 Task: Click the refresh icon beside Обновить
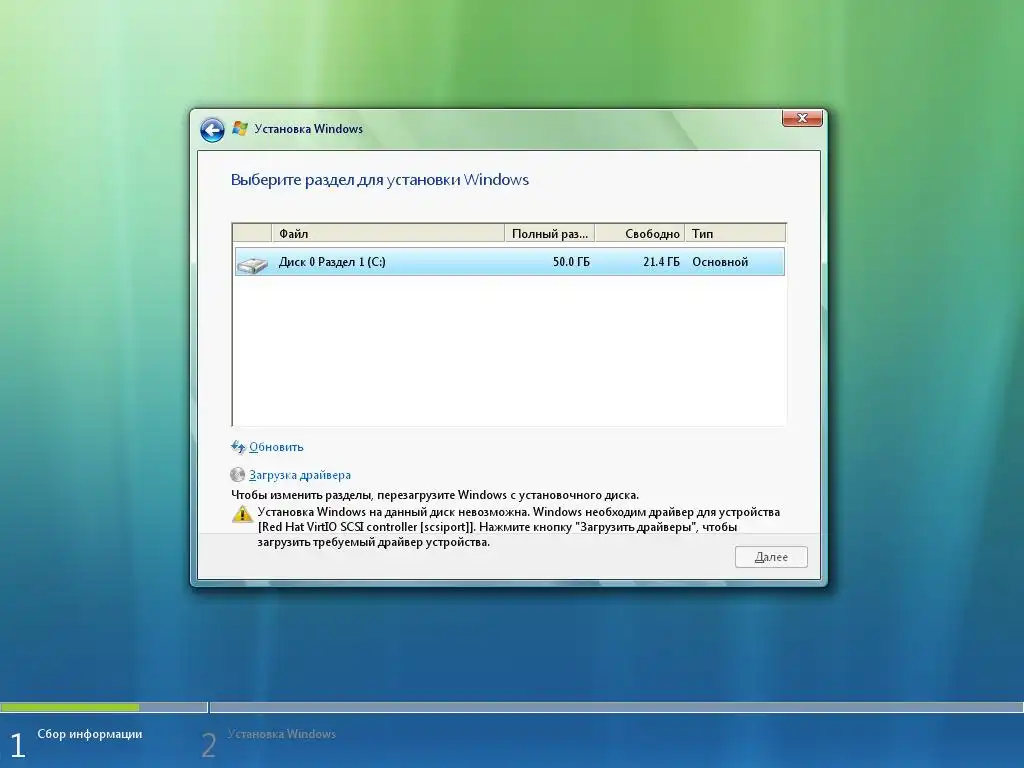click(238, 447)
